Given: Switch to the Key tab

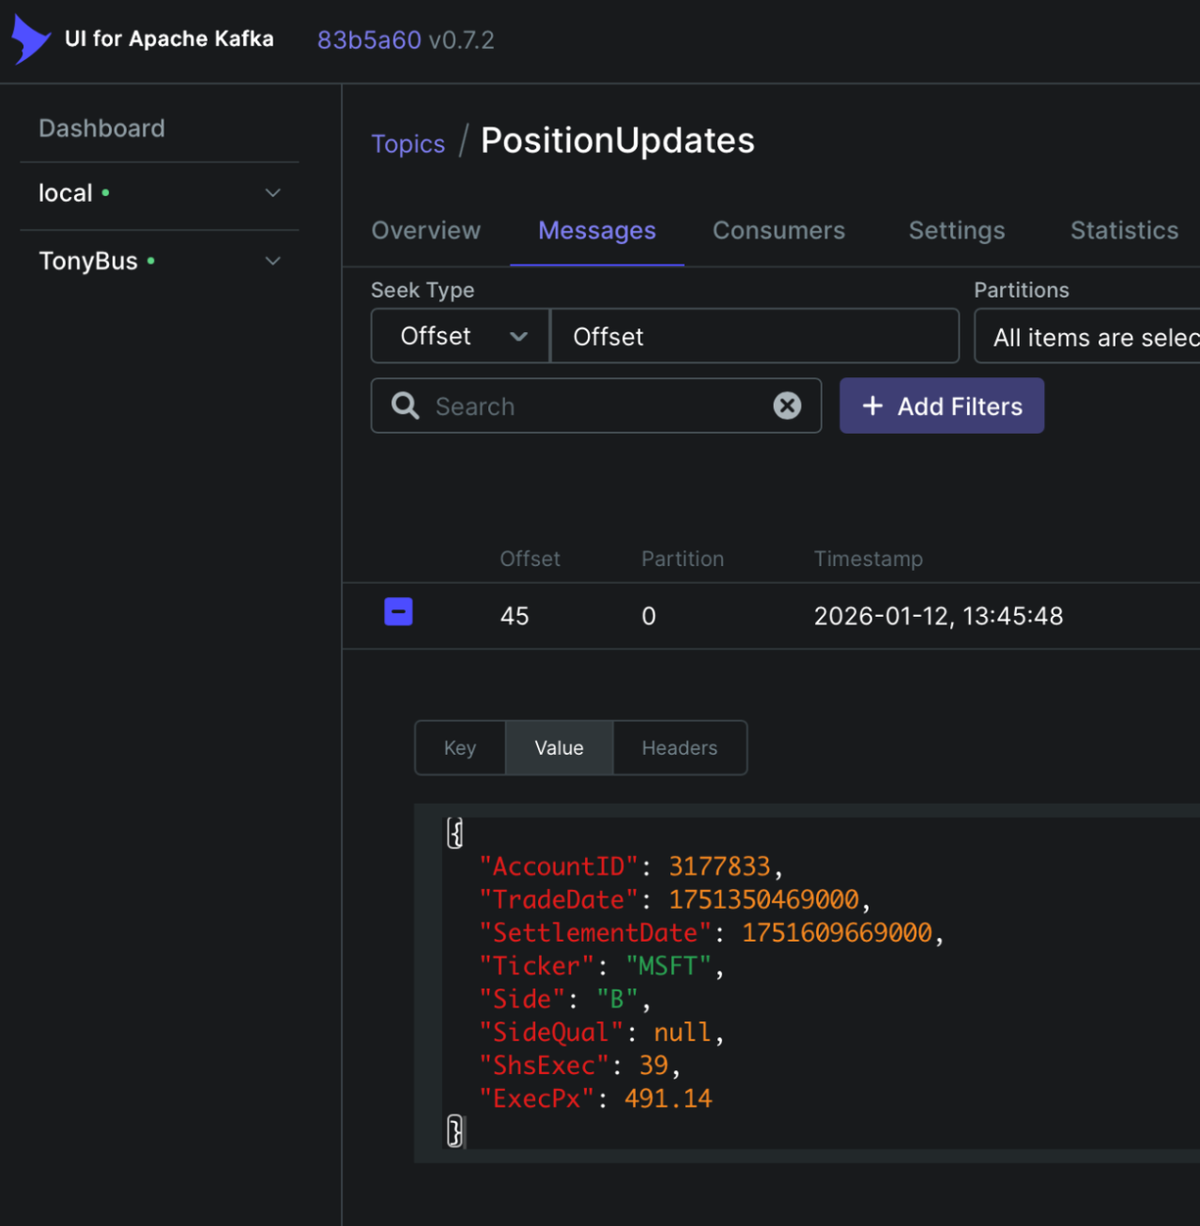Looking at the screenshot, I should (459, 747).
